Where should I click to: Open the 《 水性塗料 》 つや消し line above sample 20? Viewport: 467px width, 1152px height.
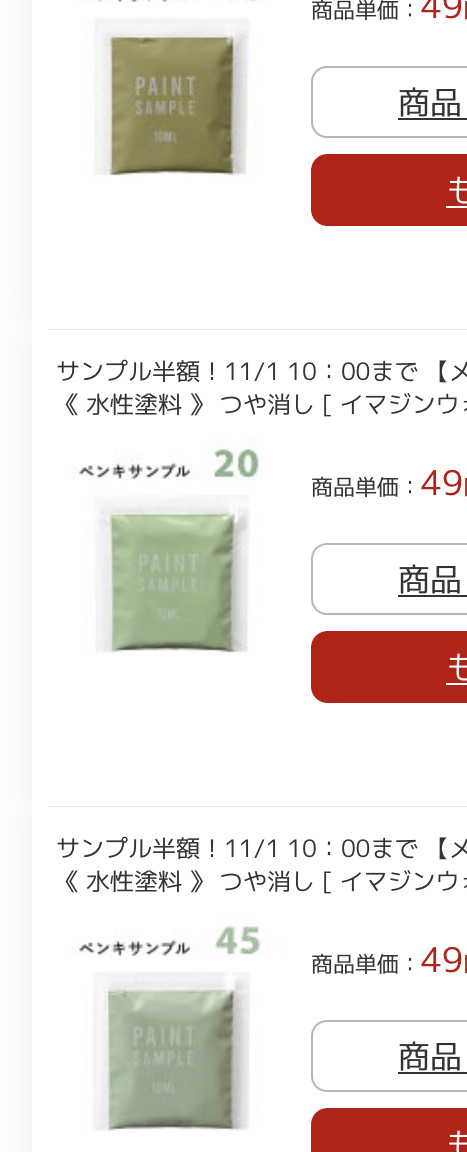261,404
